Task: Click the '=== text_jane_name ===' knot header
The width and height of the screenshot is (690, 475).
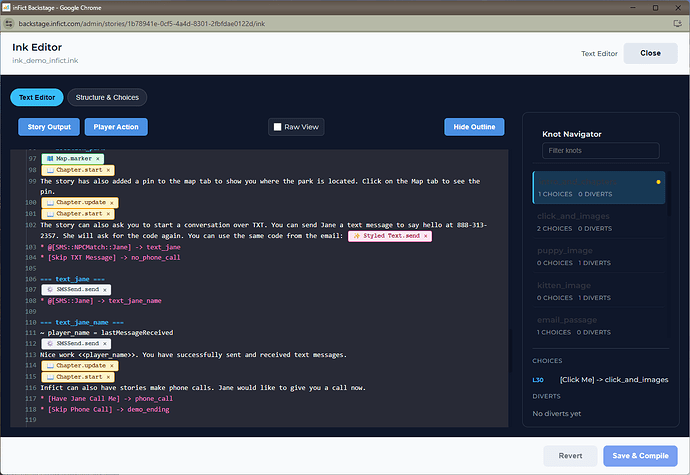Action: (82, 322)
